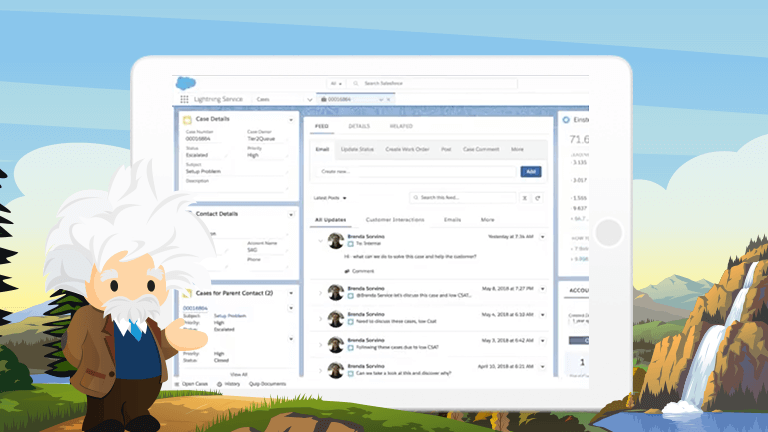Open the All search scope dropdown

pyautogui.click(x=336, y=84)
